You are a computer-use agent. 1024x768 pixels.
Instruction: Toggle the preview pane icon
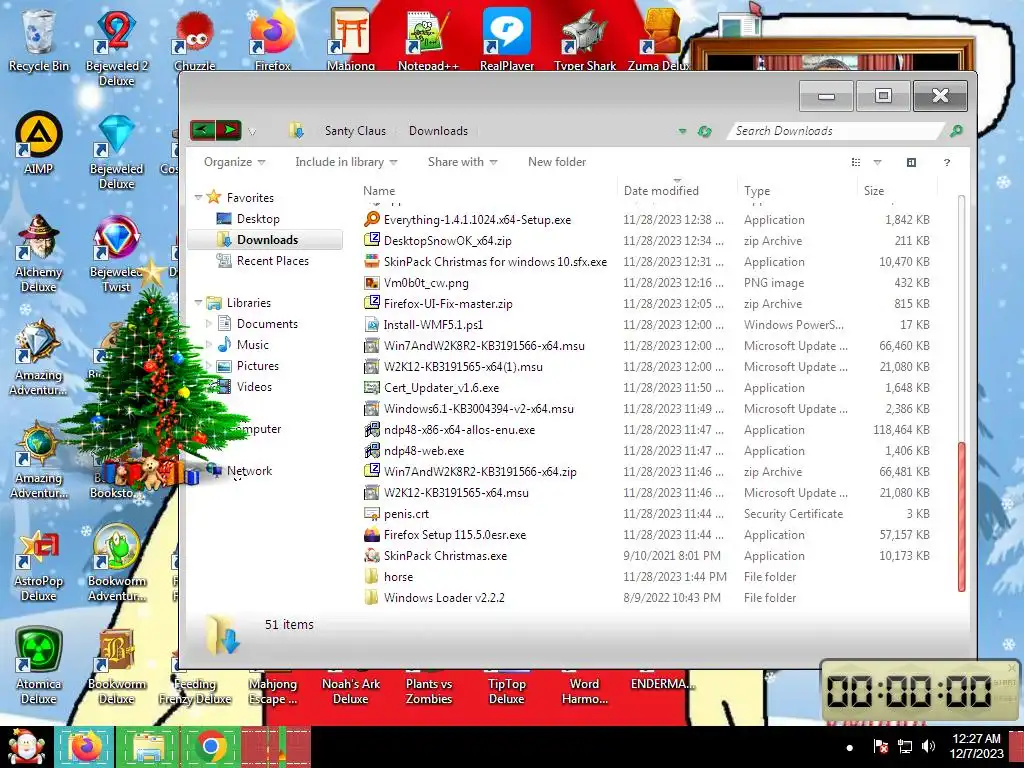[911, 163]
